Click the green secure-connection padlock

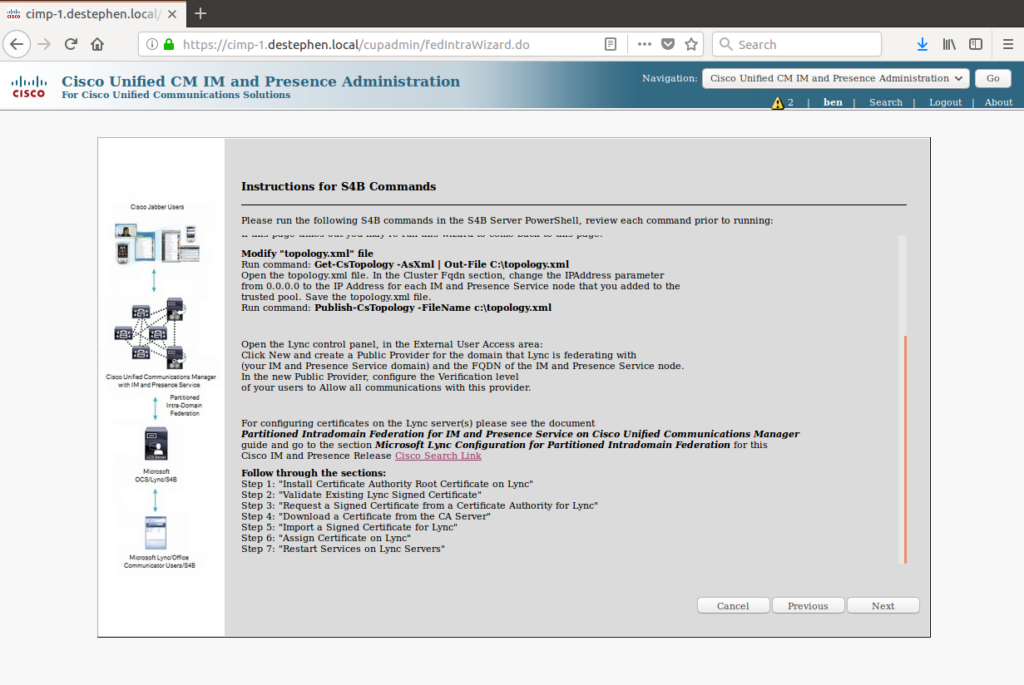point(169,44)
